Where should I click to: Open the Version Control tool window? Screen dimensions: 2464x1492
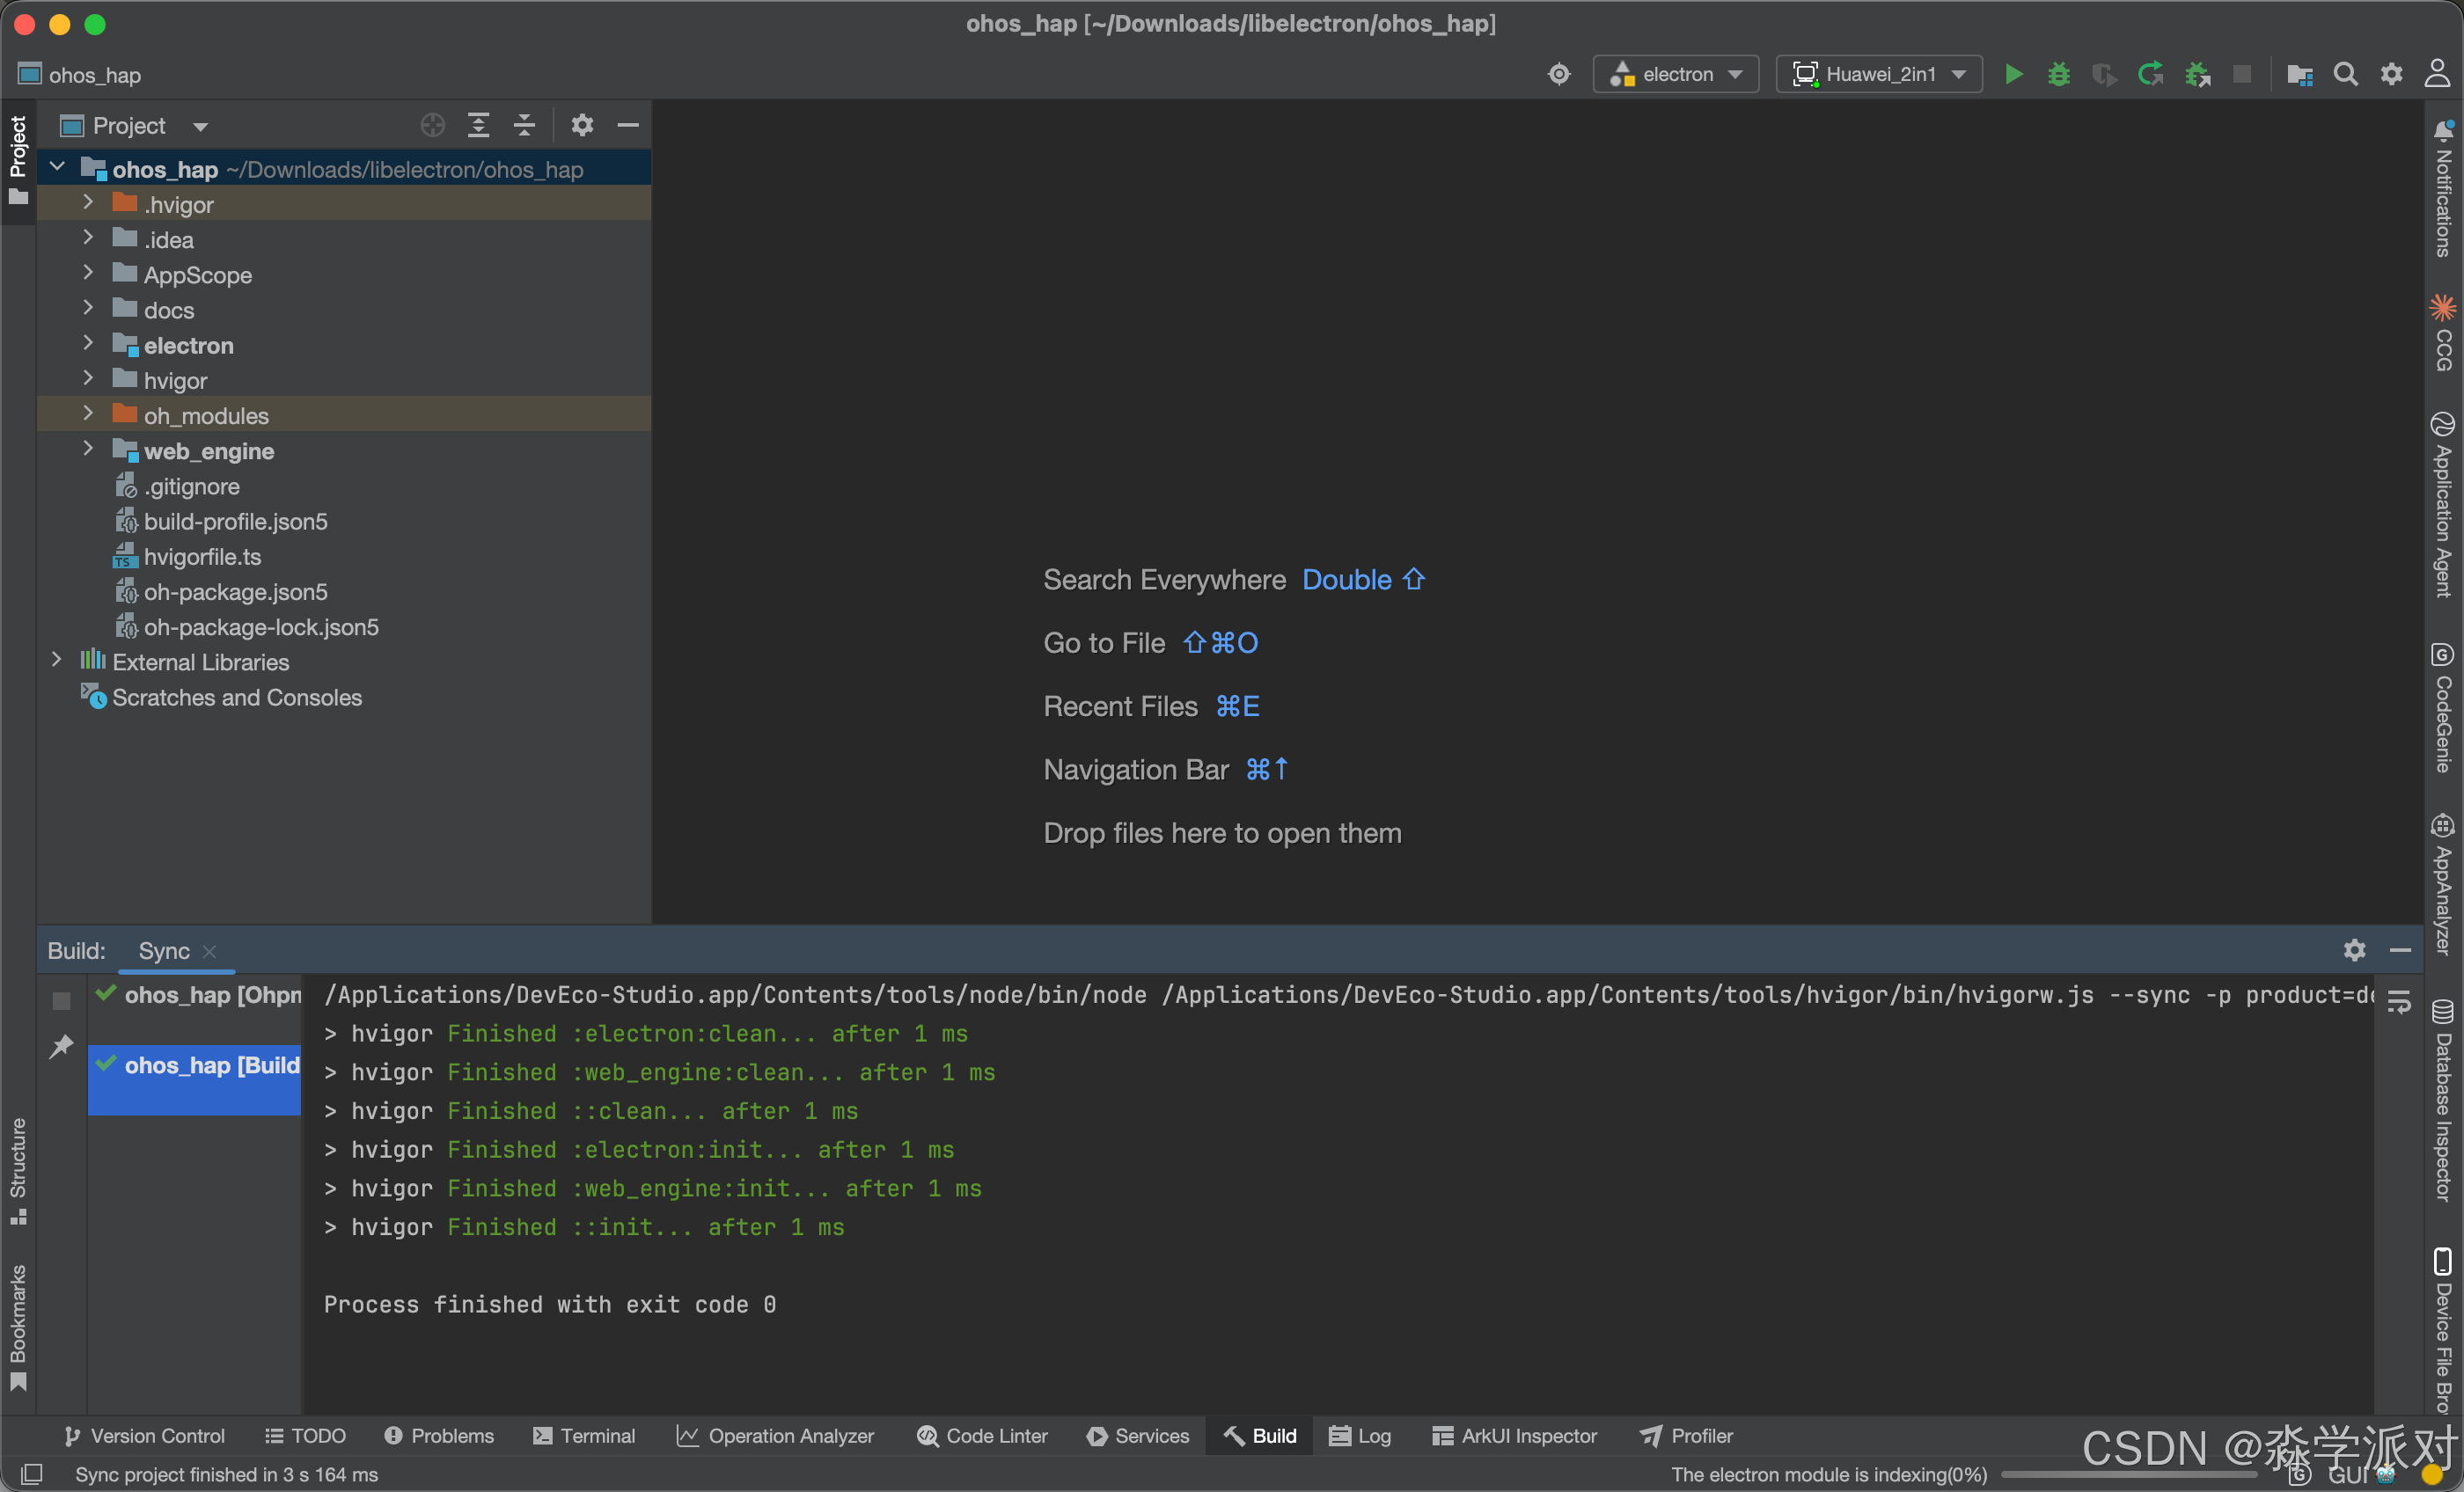point(144,1436)
